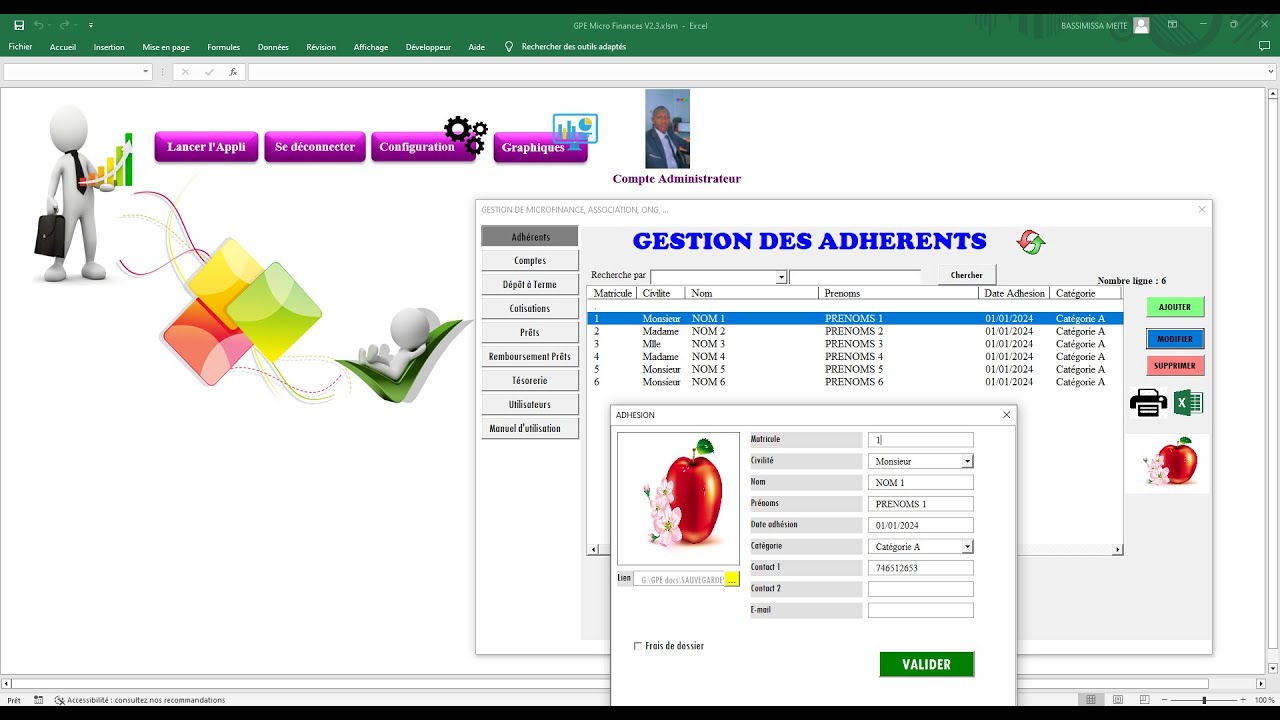Click the formula bar Cancel X icon
The width and height of the screenshot is (1280, 720).
185,72
